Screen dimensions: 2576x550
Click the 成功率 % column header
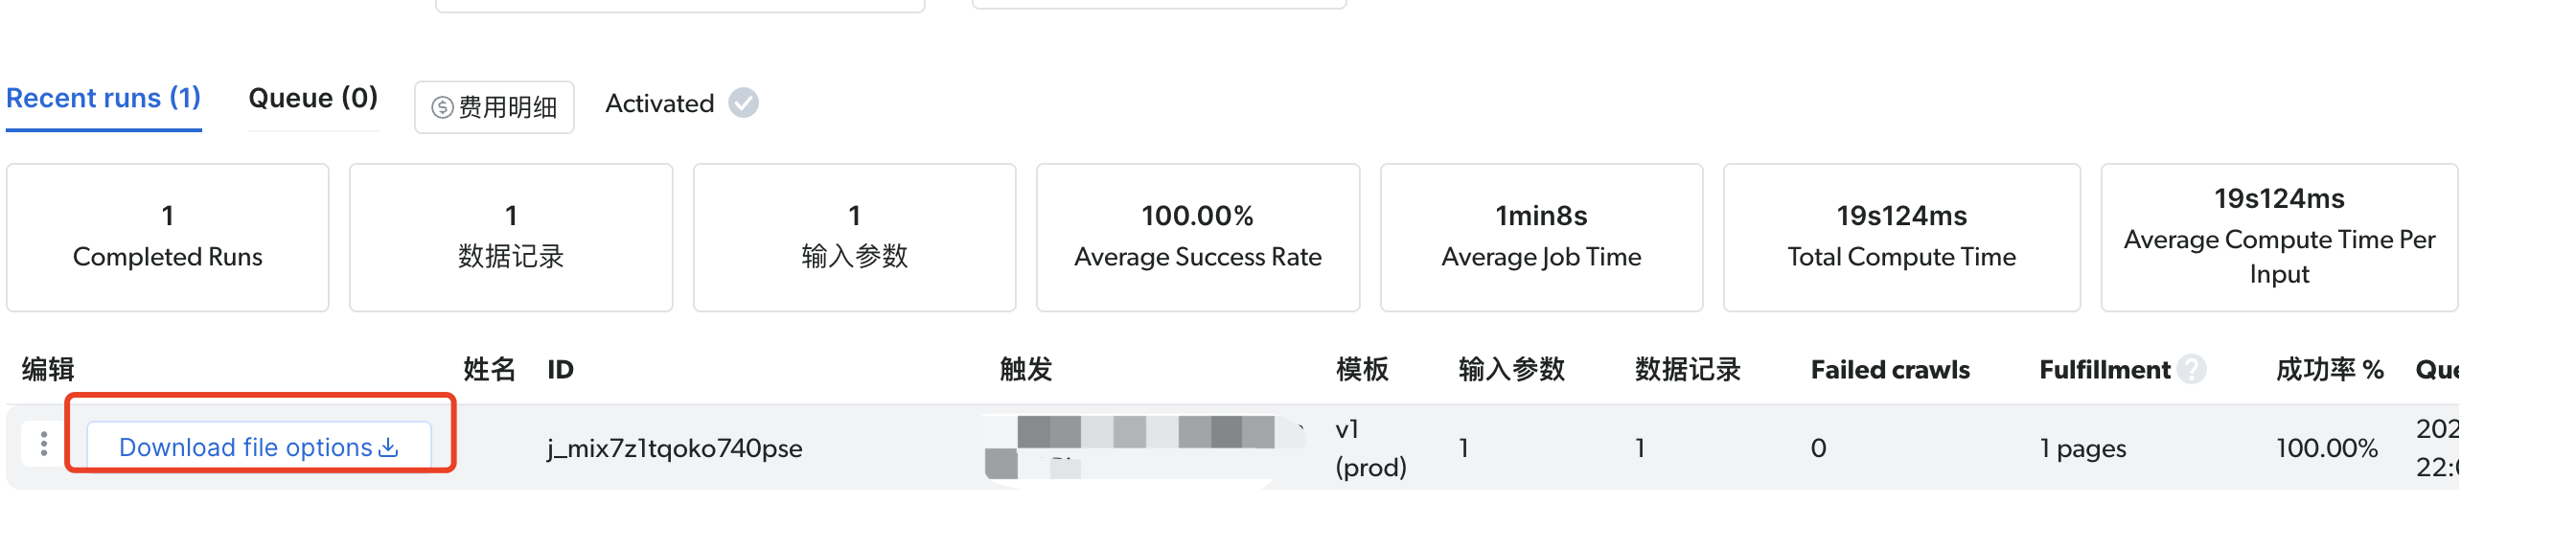2328,370
